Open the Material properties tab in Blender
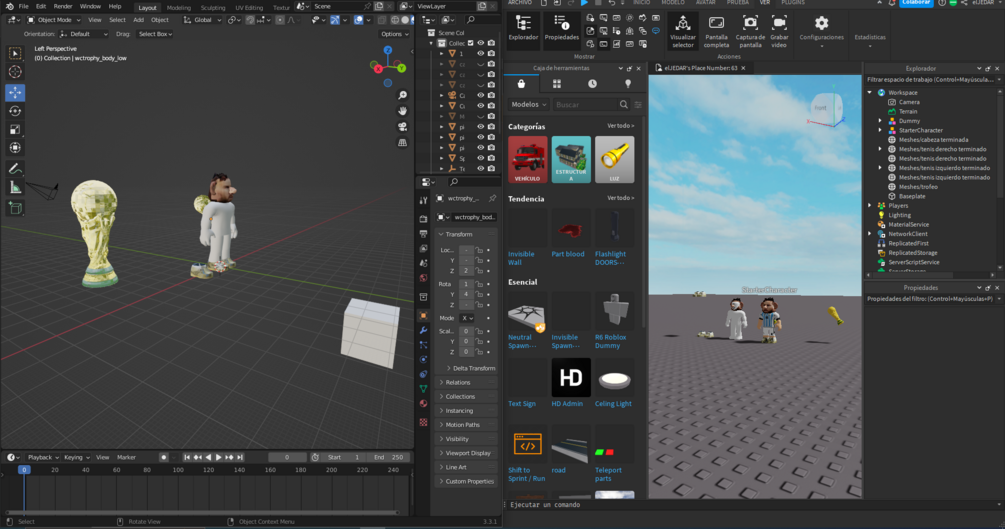 pos(423,404)
